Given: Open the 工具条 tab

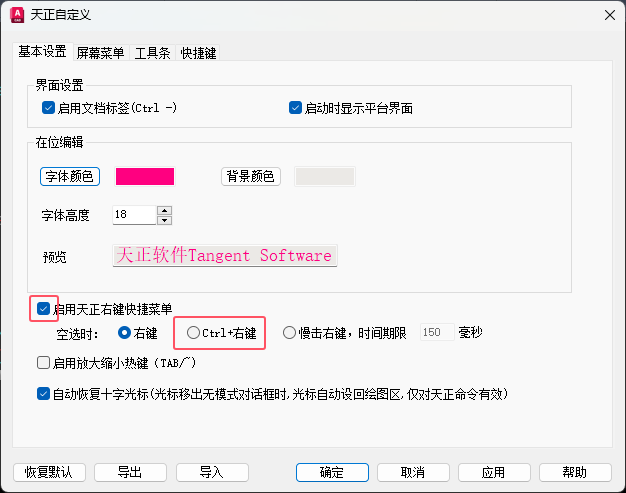Looking at the screenshot, I should [152, 52].
